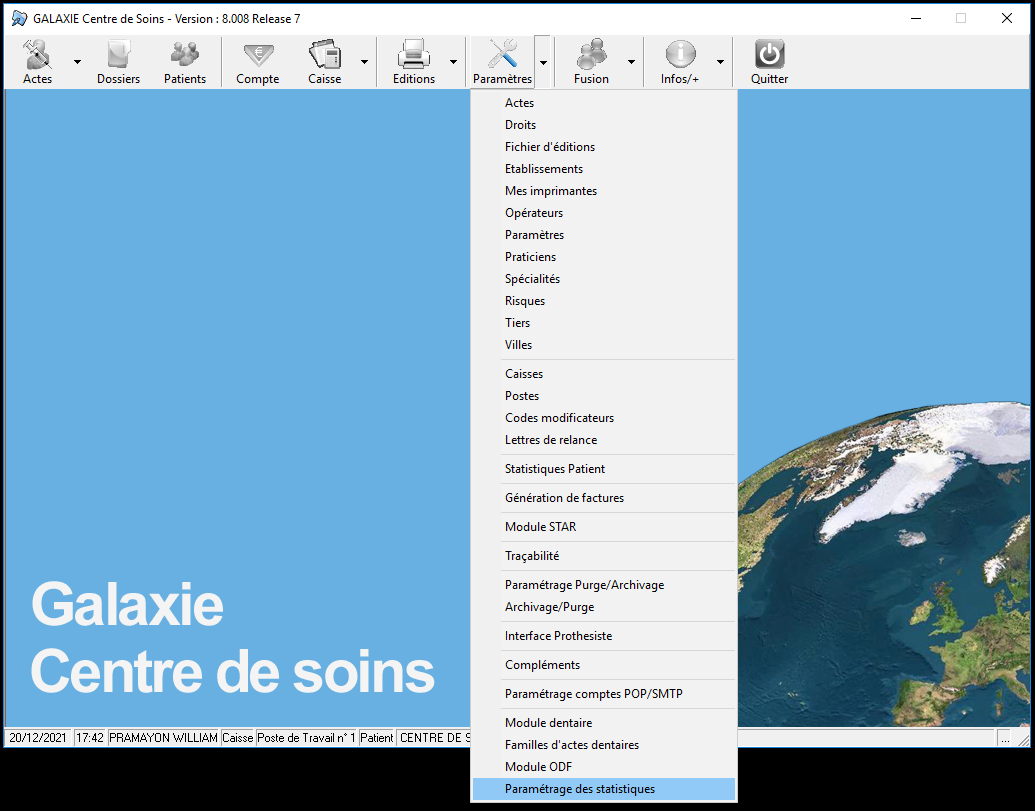Image resolution: width=1035 pixels, height=811 pixels.
Task: Choose Caisses menu entry
Action: (604, 373)
